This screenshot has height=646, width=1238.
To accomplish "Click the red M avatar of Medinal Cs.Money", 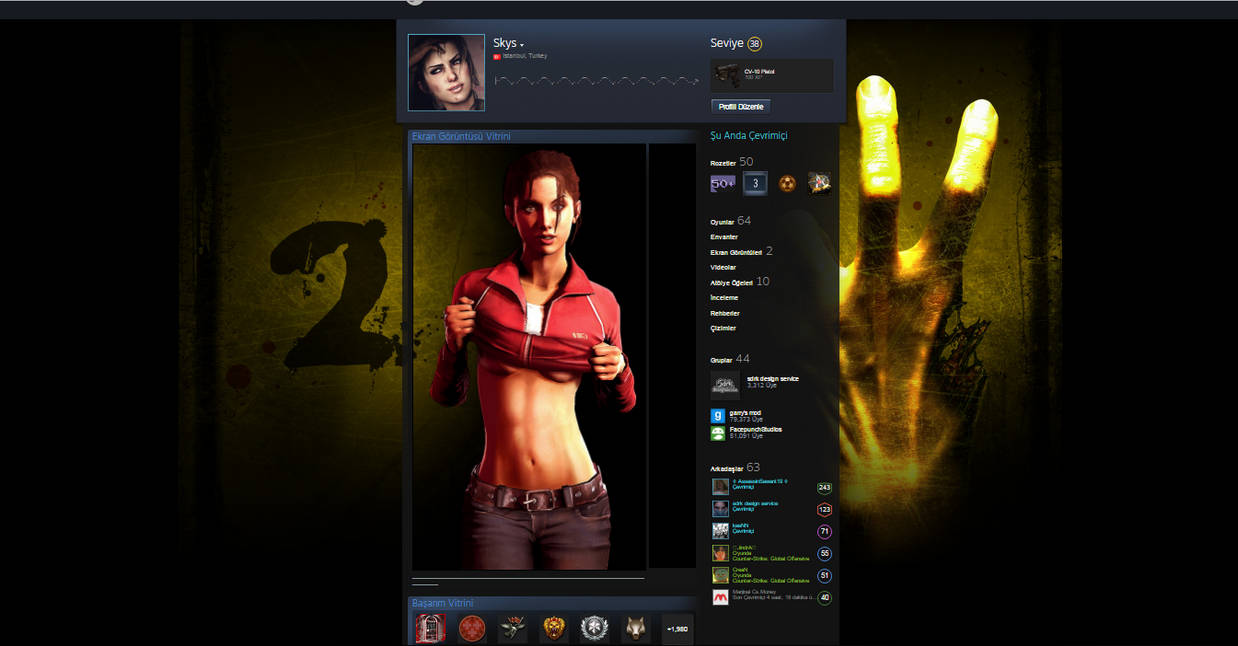I will click(720, 597).
